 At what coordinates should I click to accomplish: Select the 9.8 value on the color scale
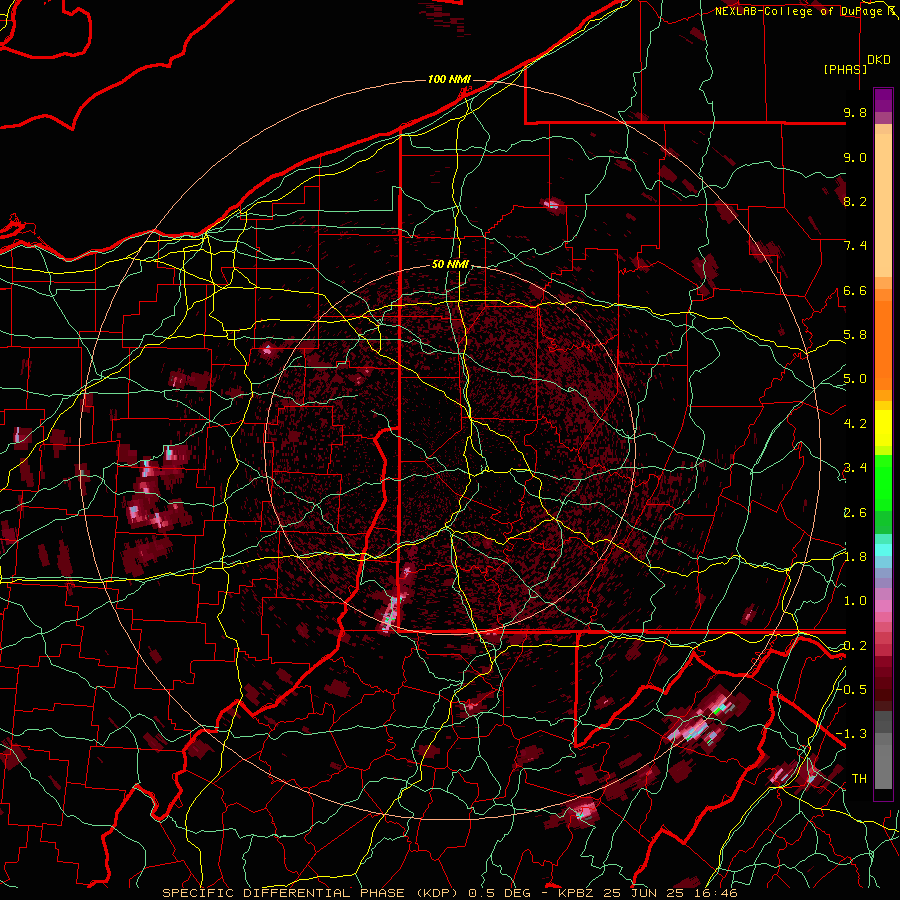(855, 113)
